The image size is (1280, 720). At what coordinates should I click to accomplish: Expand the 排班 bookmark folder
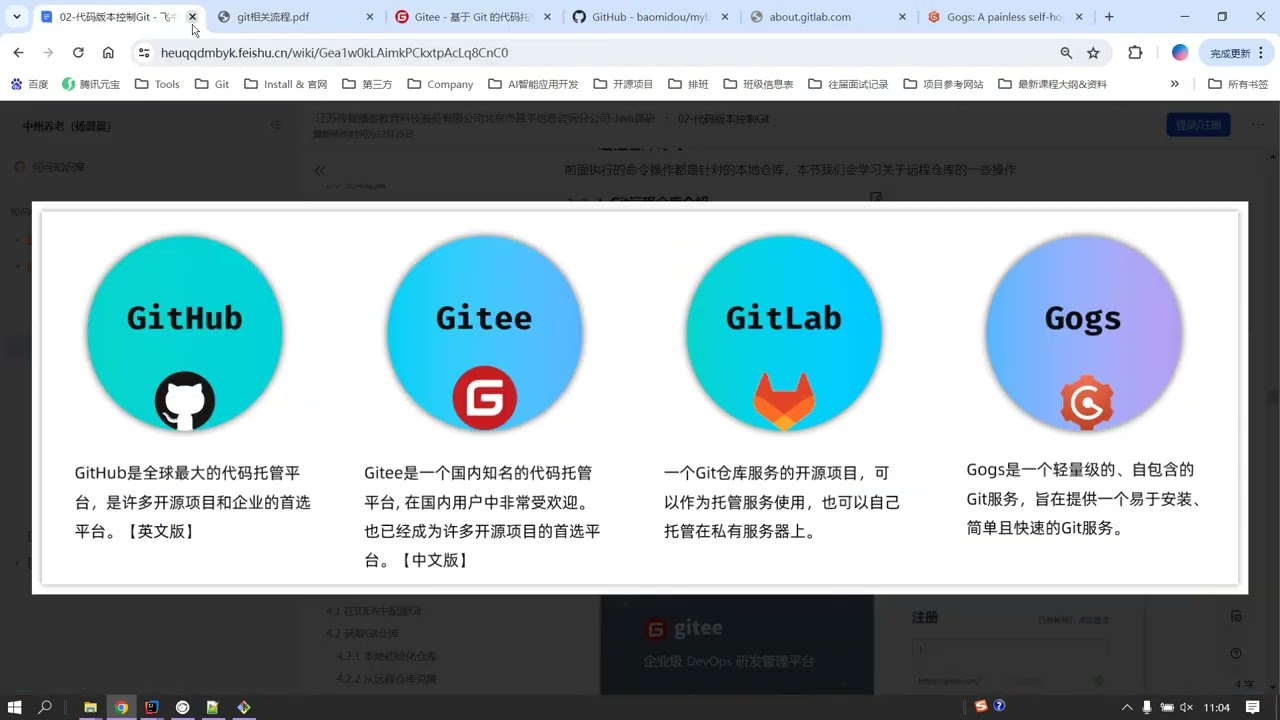pyautogui.click(x=688, y=84)
